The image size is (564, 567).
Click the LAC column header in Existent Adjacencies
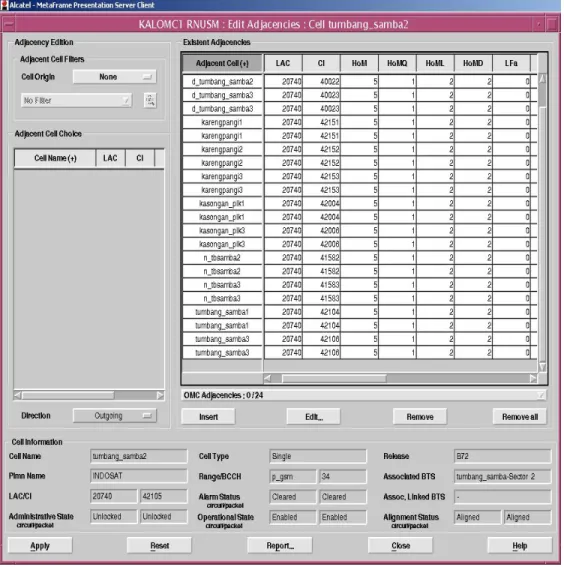(x=283, y=63)
